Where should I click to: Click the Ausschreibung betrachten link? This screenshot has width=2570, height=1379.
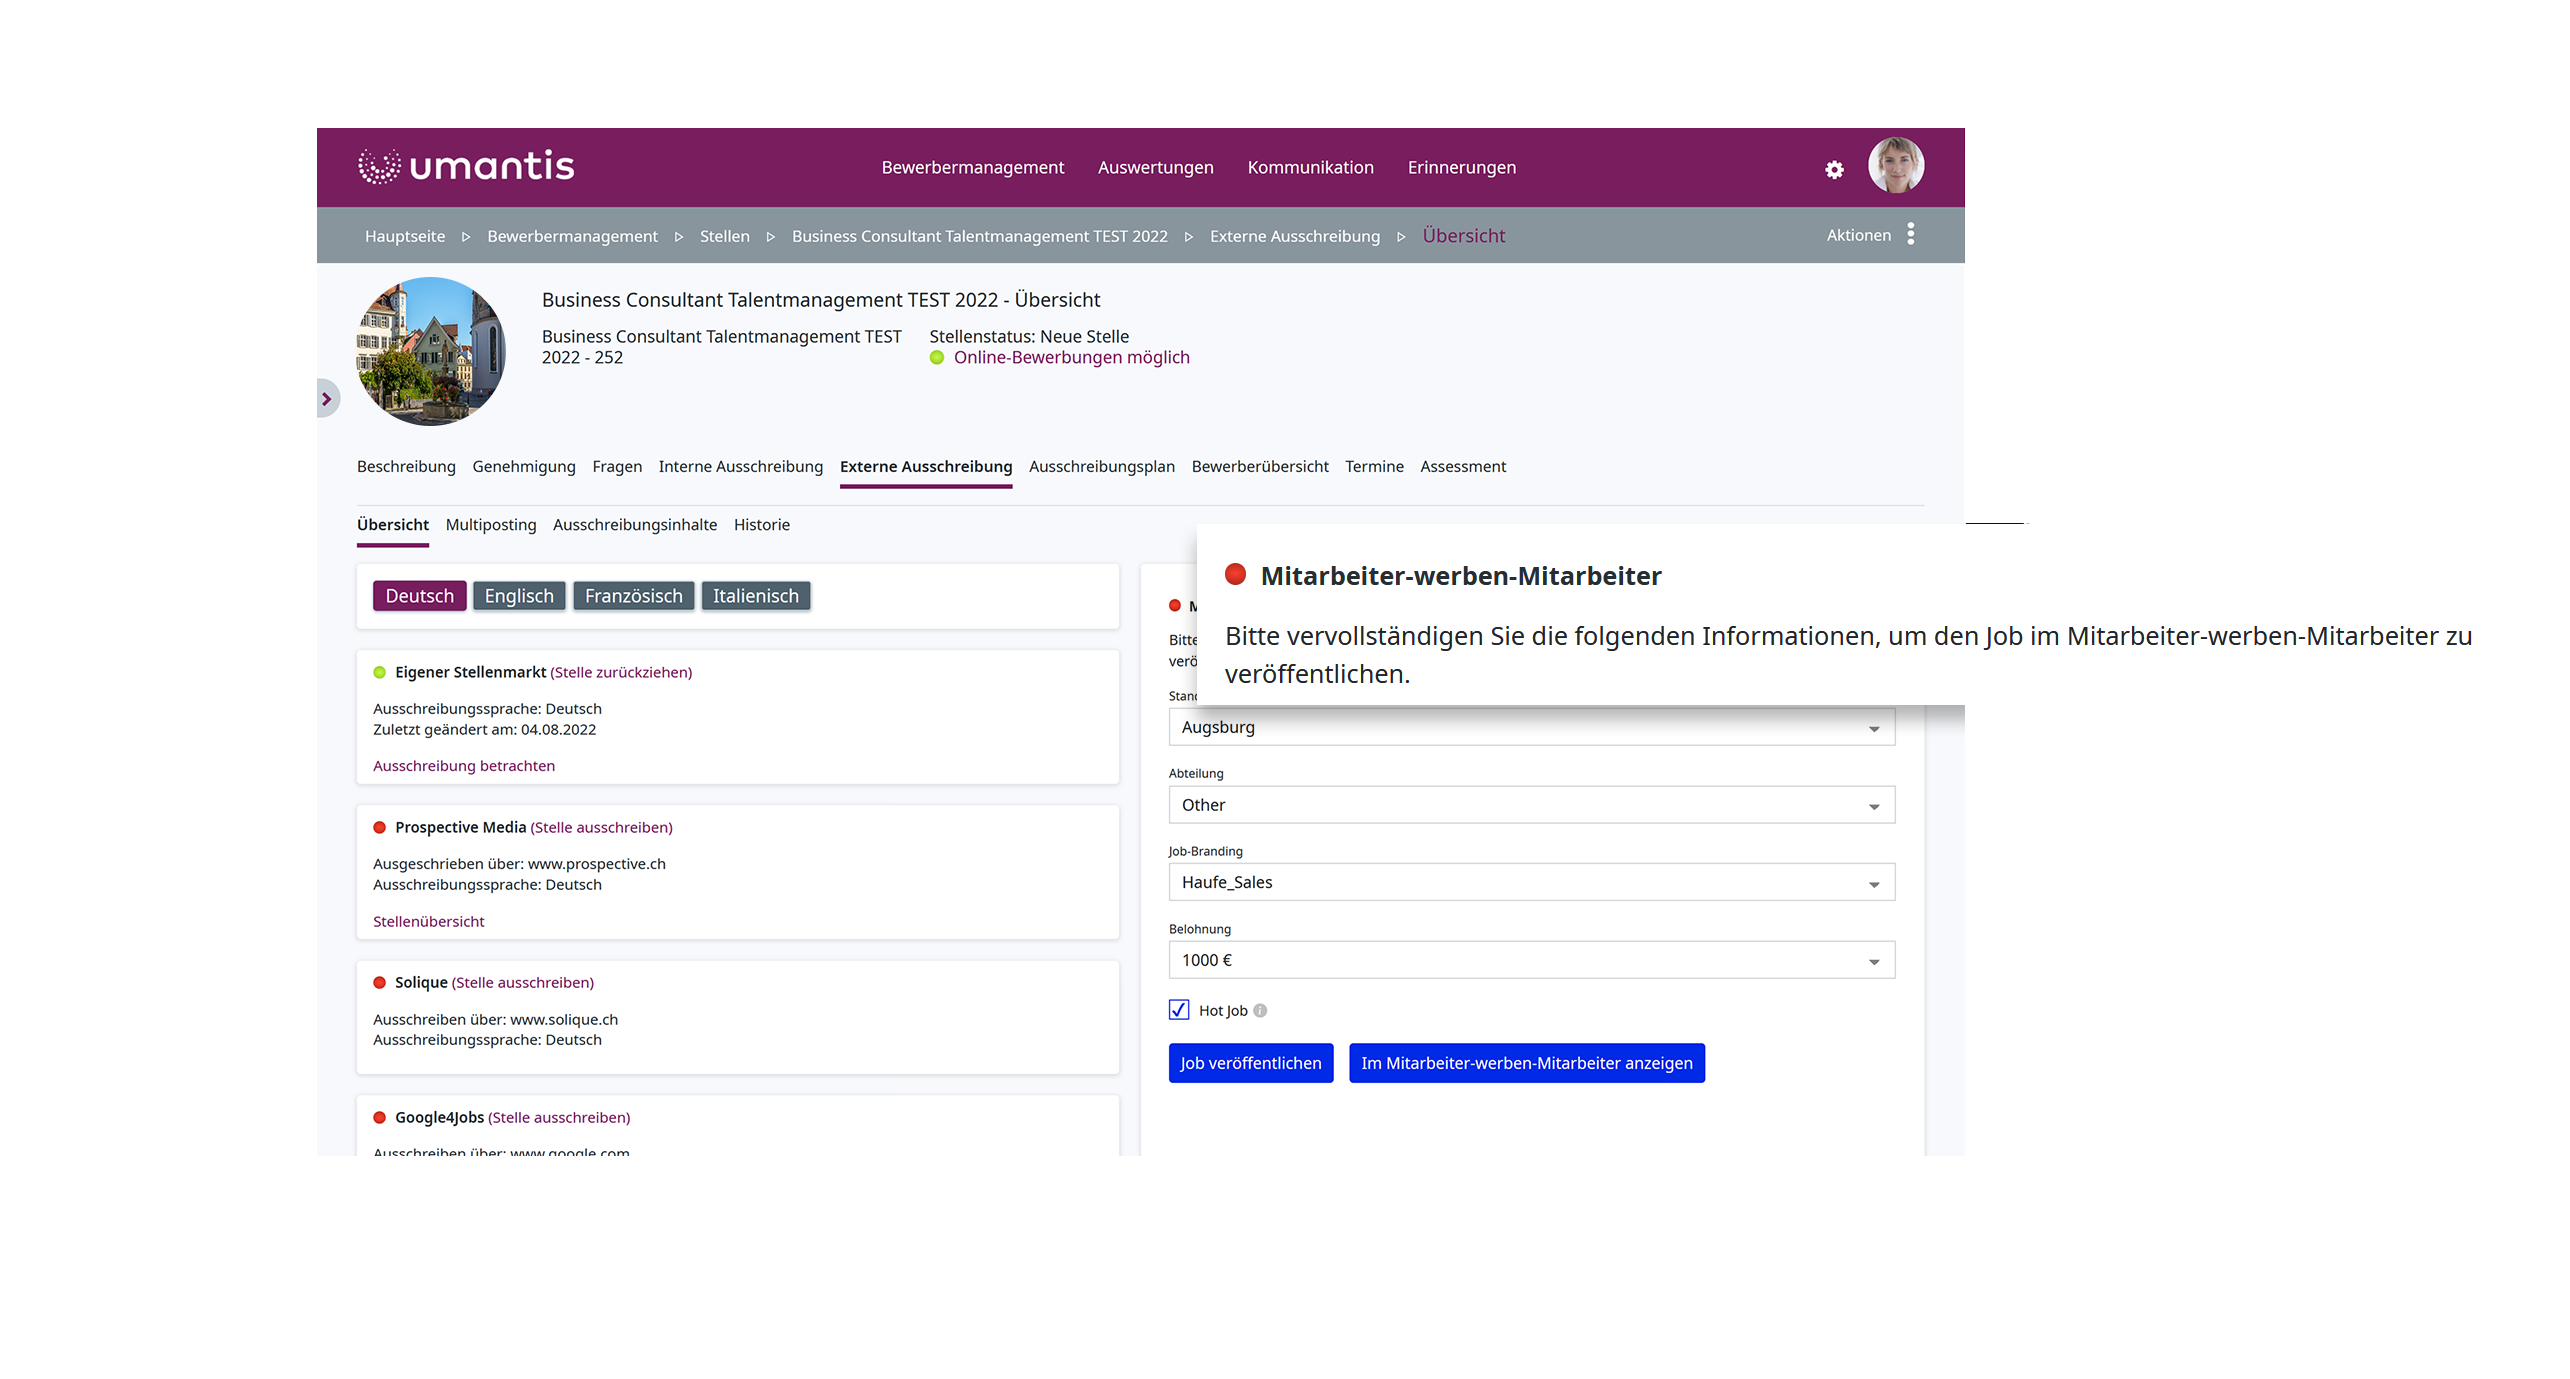pyautogui.click(x=463, y=766)
